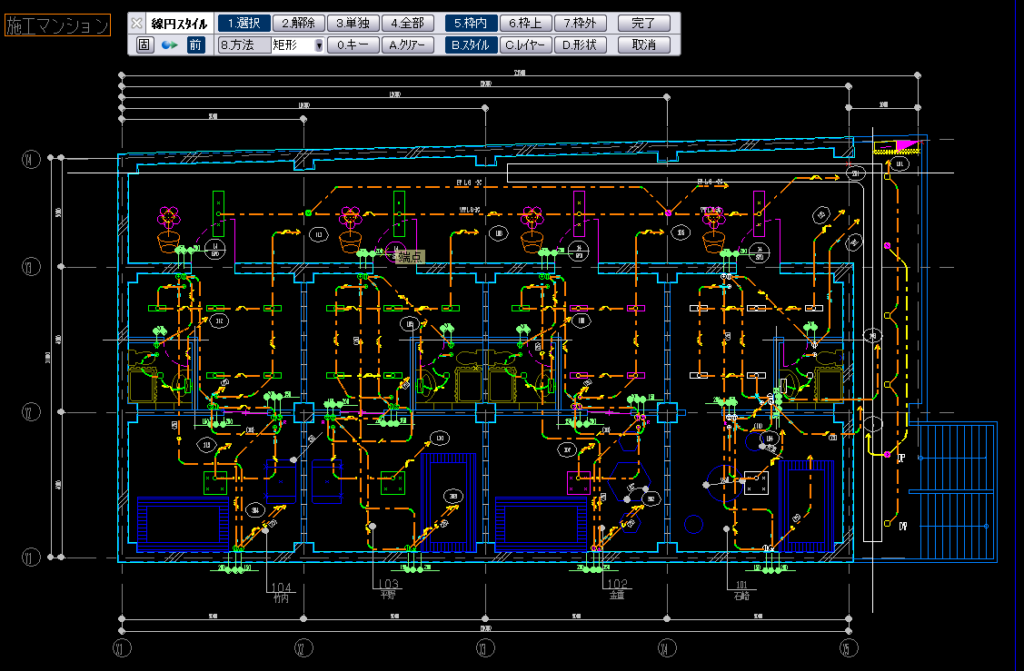Click room label 103

[x=388, y=584]
